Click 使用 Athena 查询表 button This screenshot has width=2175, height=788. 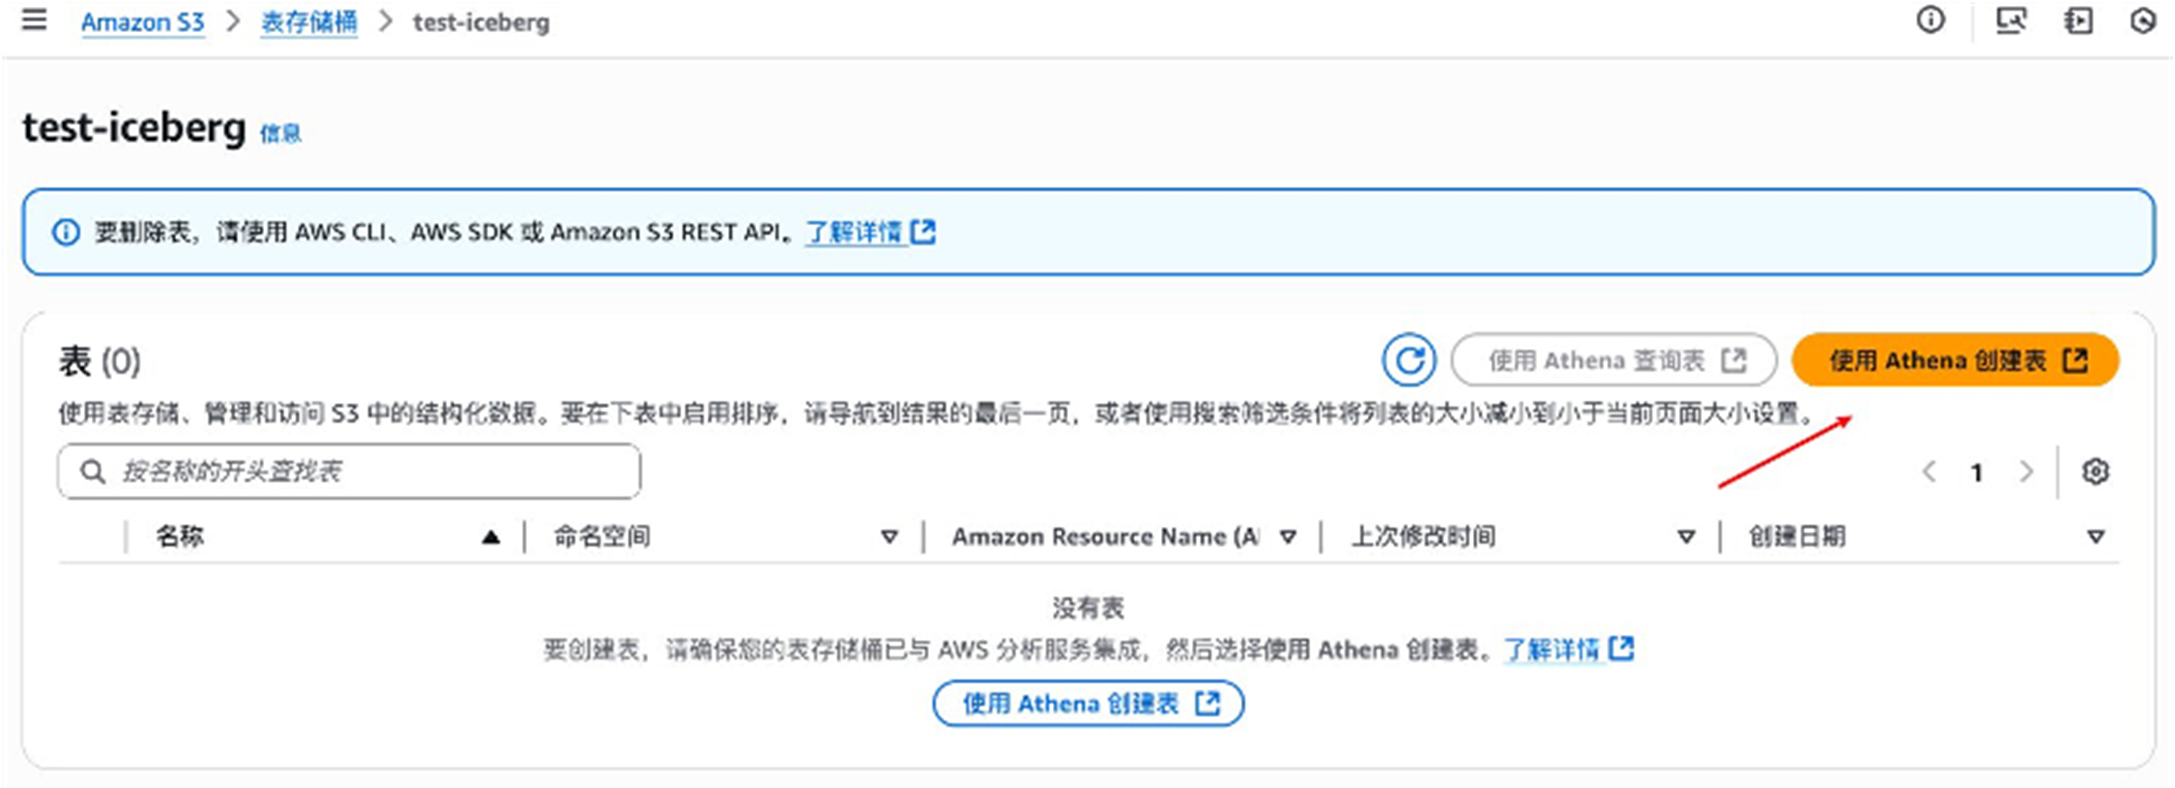tap(1613, 360)
